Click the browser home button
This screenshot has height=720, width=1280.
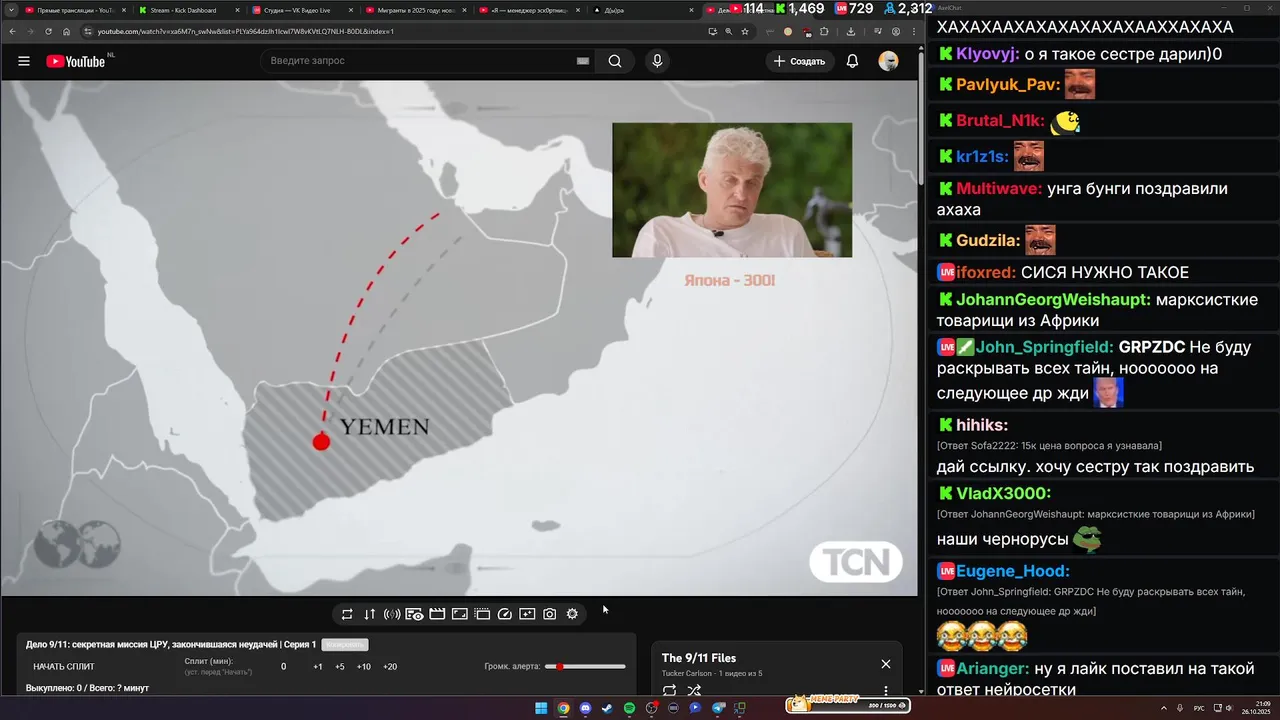point(66,31)
